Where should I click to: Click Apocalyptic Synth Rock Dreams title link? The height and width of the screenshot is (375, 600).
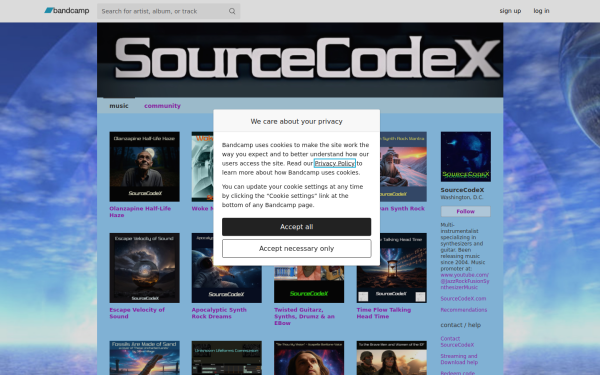[219, 313]
